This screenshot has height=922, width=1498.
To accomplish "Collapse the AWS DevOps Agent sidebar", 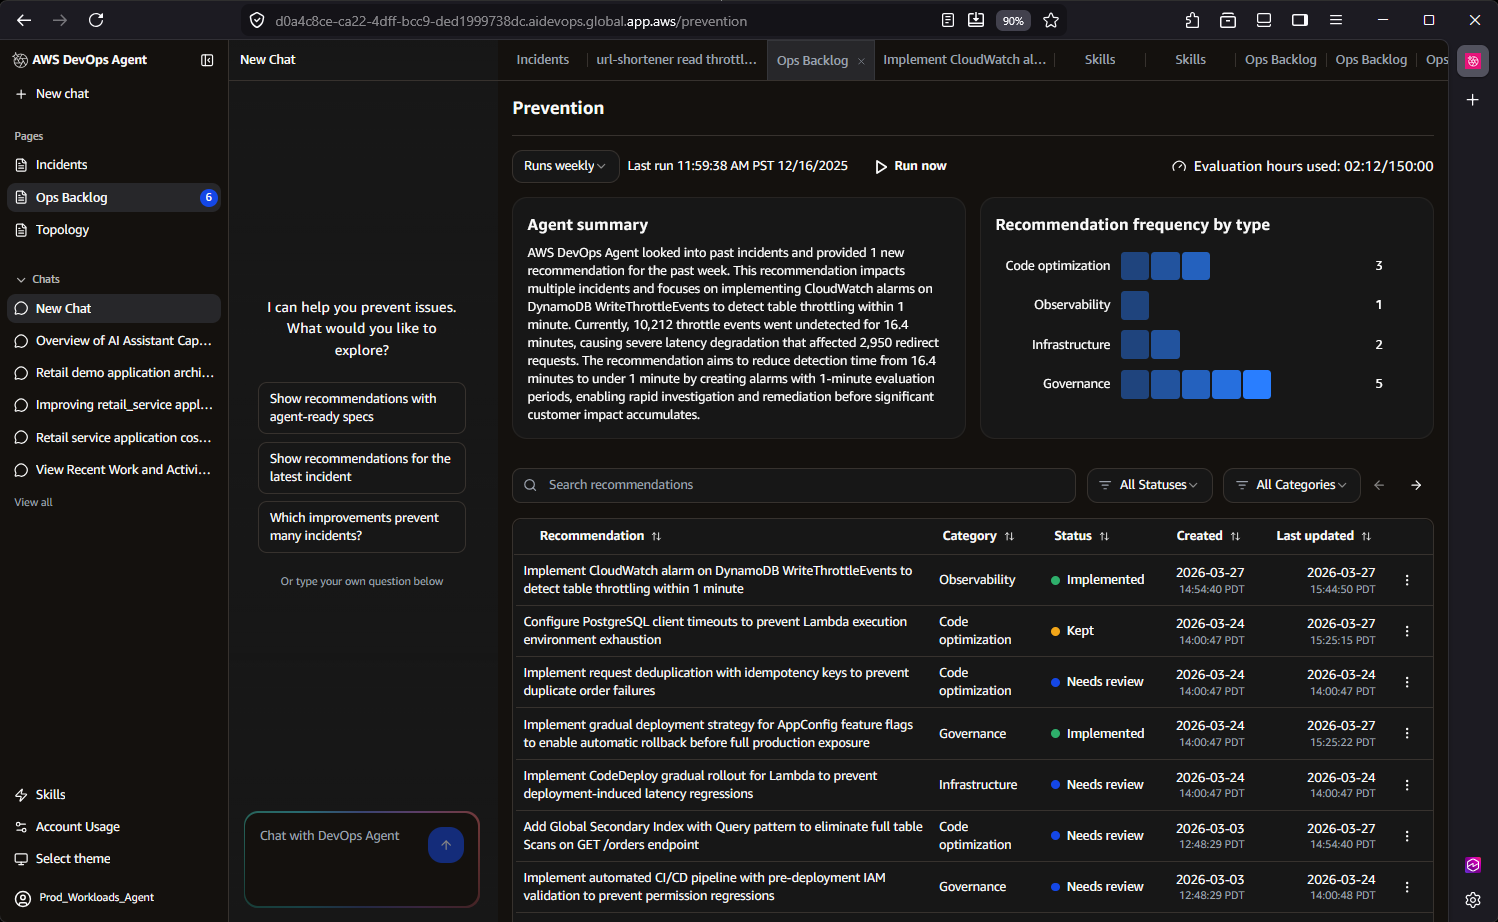I will (207, 60).
